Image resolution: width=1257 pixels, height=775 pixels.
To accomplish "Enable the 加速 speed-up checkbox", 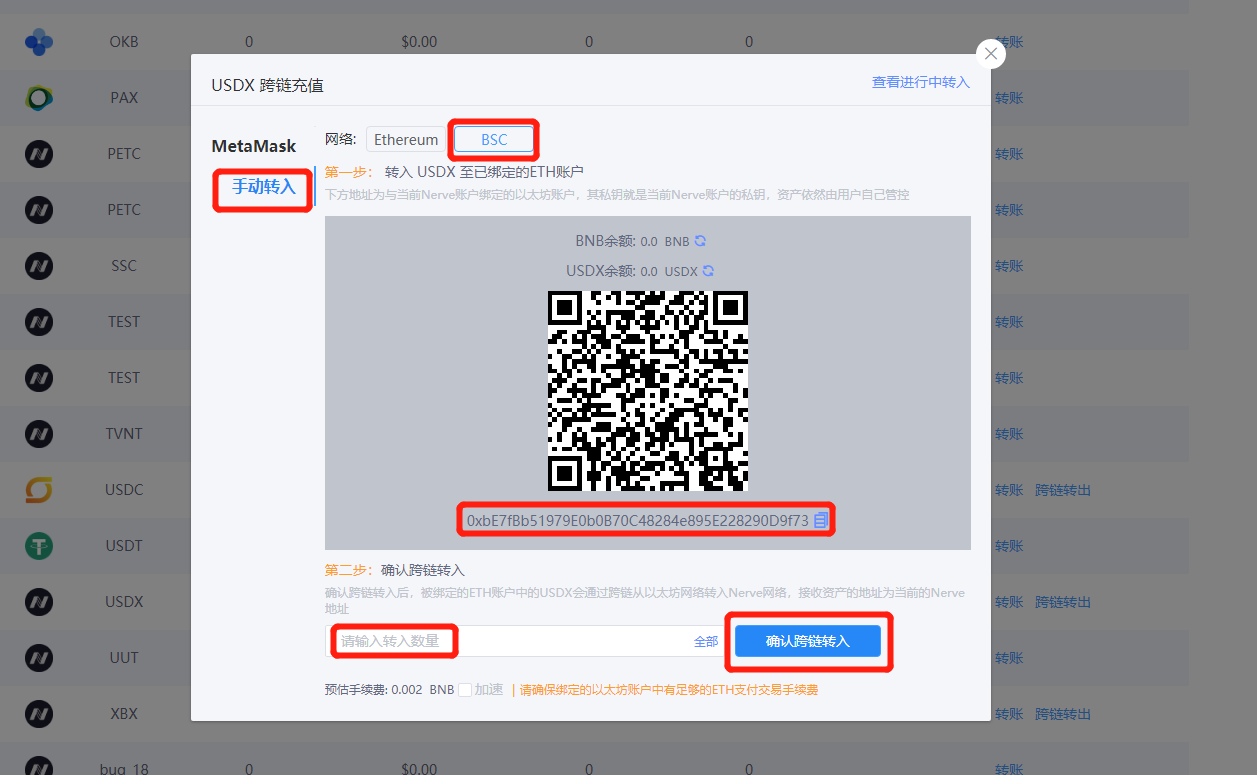I will pos(465,690).
